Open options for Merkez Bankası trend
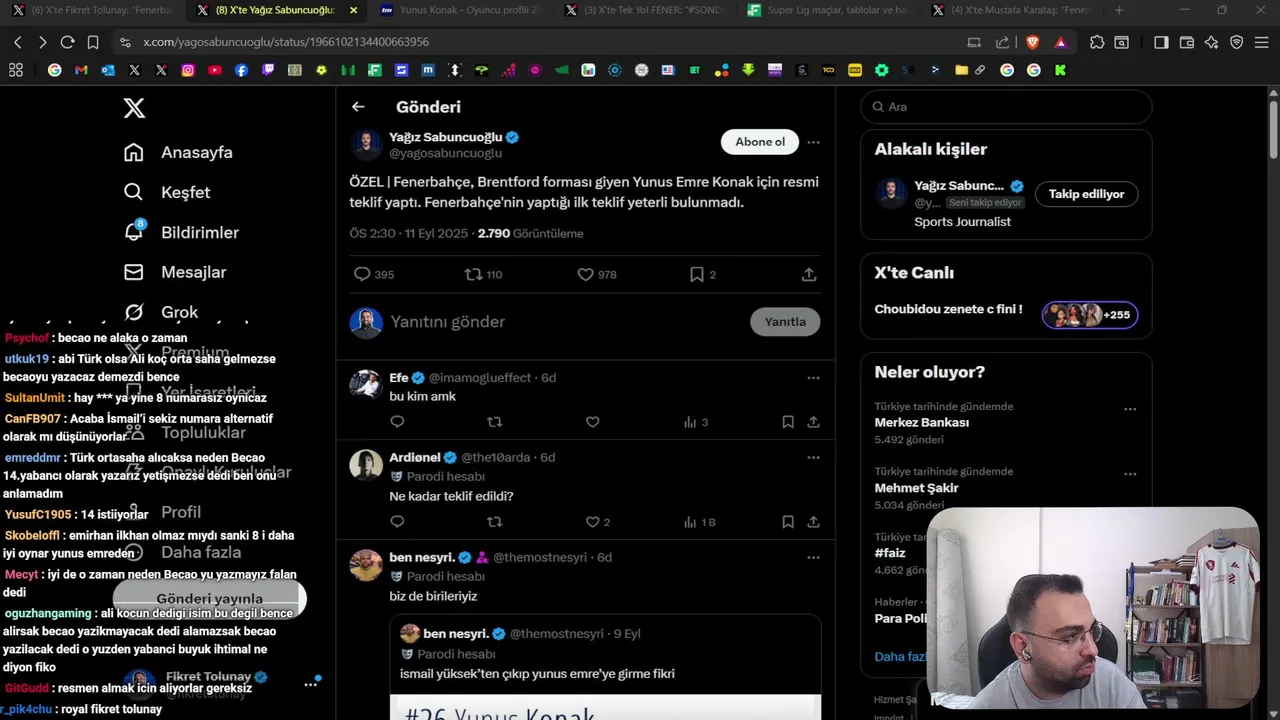This screenshot has height=720, width=1280. point(1130,409)
